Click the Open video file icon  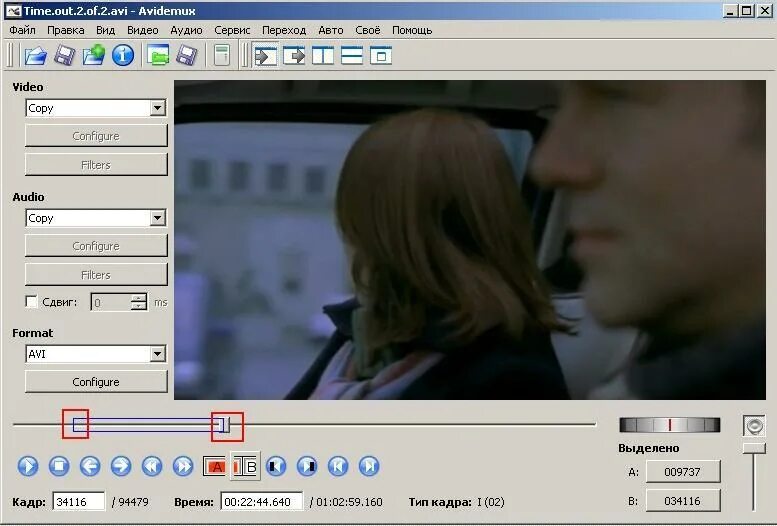[36, 55]
